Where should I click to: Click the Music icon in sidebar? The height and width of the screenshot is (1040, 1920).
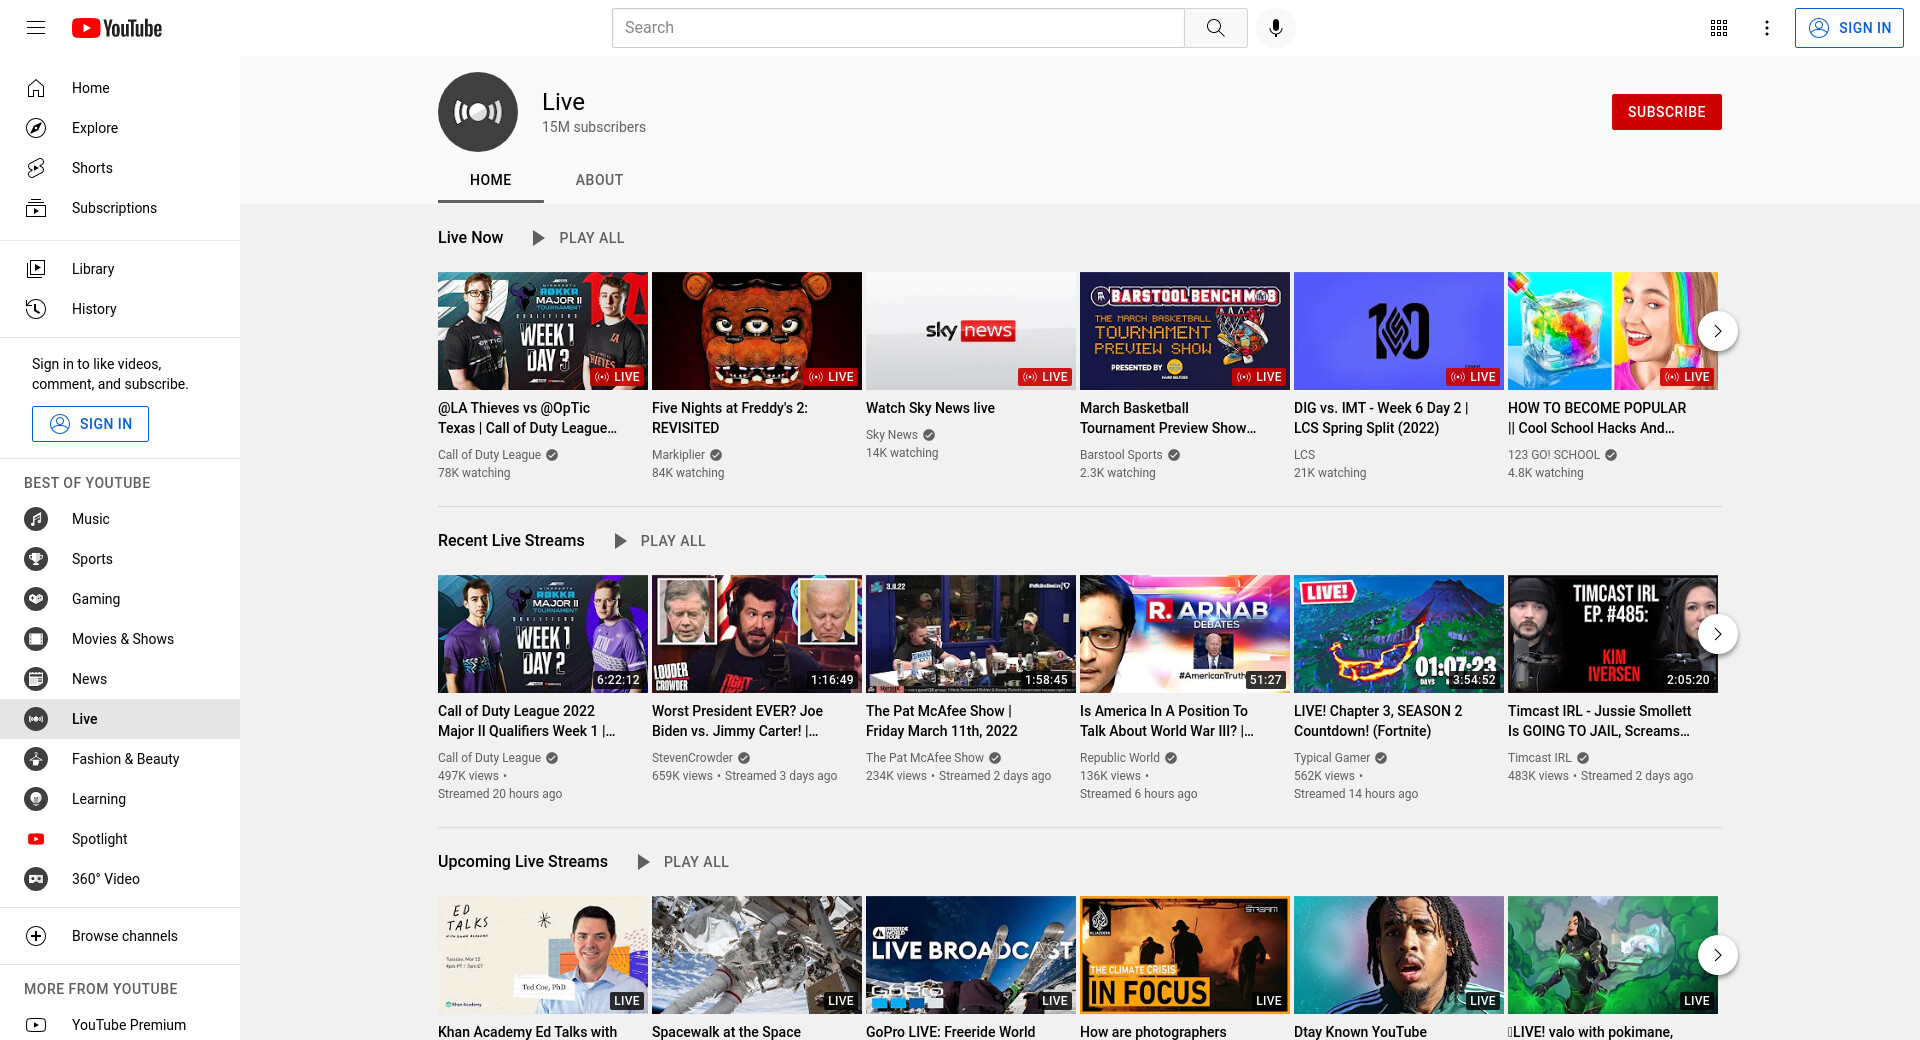36,519
